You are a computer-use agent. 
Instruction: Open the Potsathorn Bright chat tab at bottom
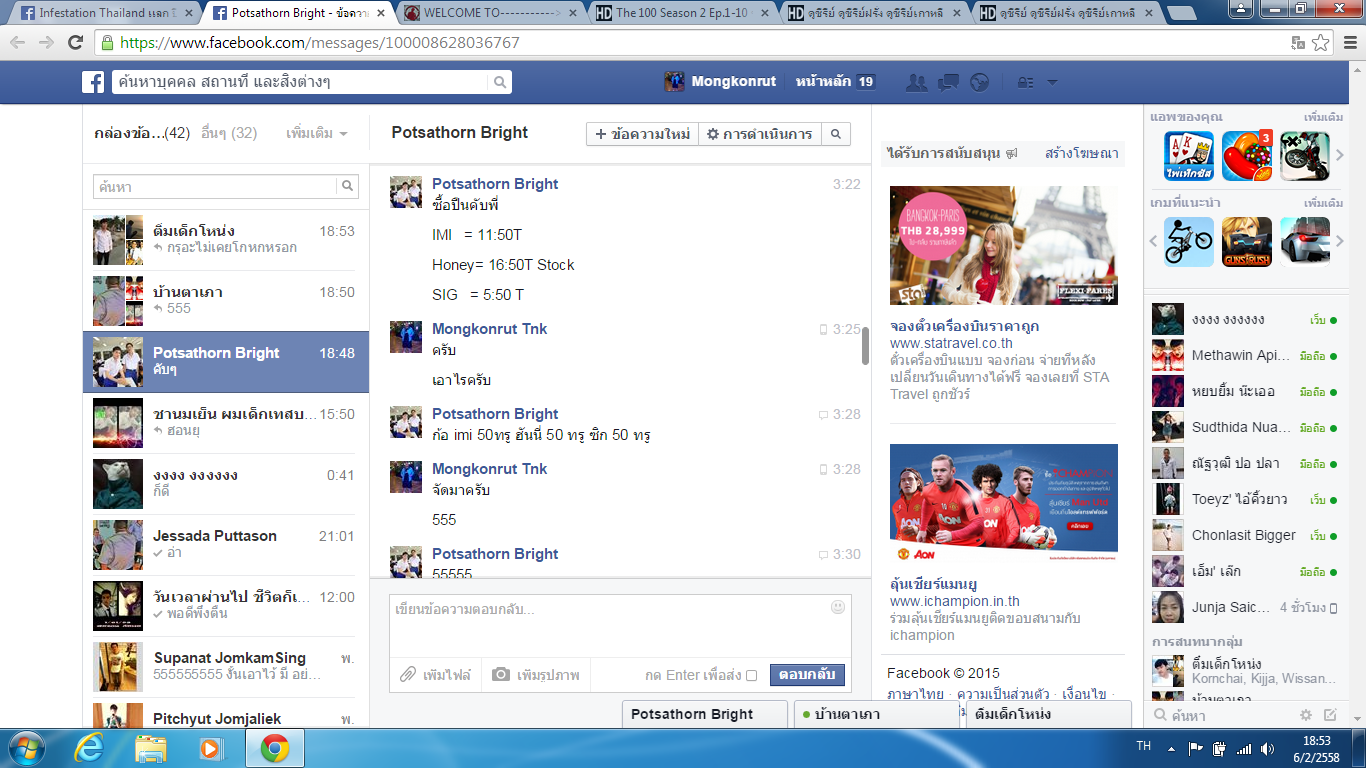pos(705,714)
